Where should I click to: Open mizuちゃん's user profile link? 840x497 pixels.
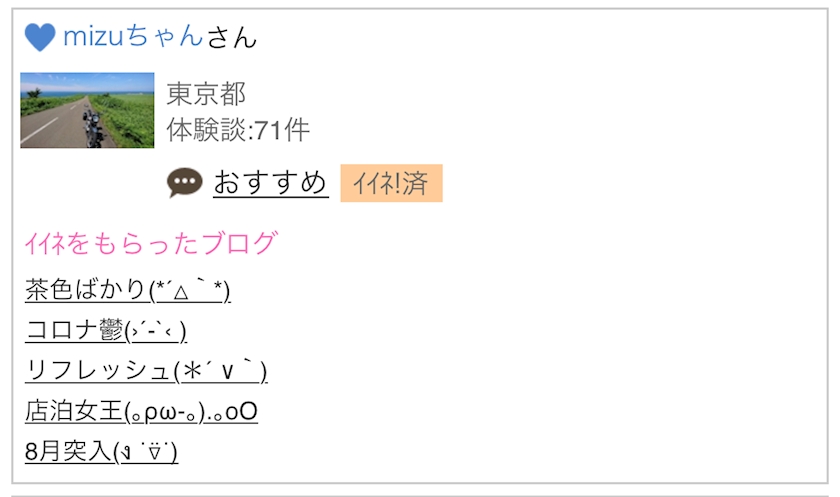(133, 38)
